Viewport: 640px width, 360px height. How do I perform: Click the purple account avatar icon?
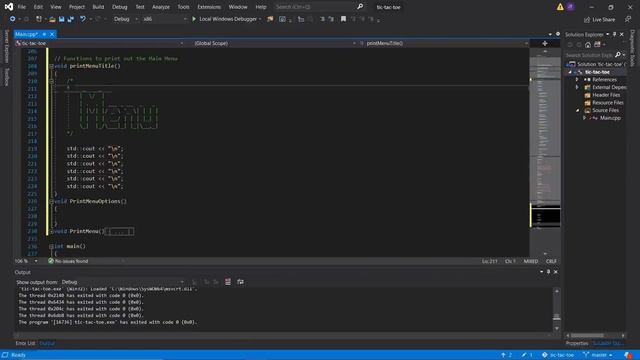(570, 7)
